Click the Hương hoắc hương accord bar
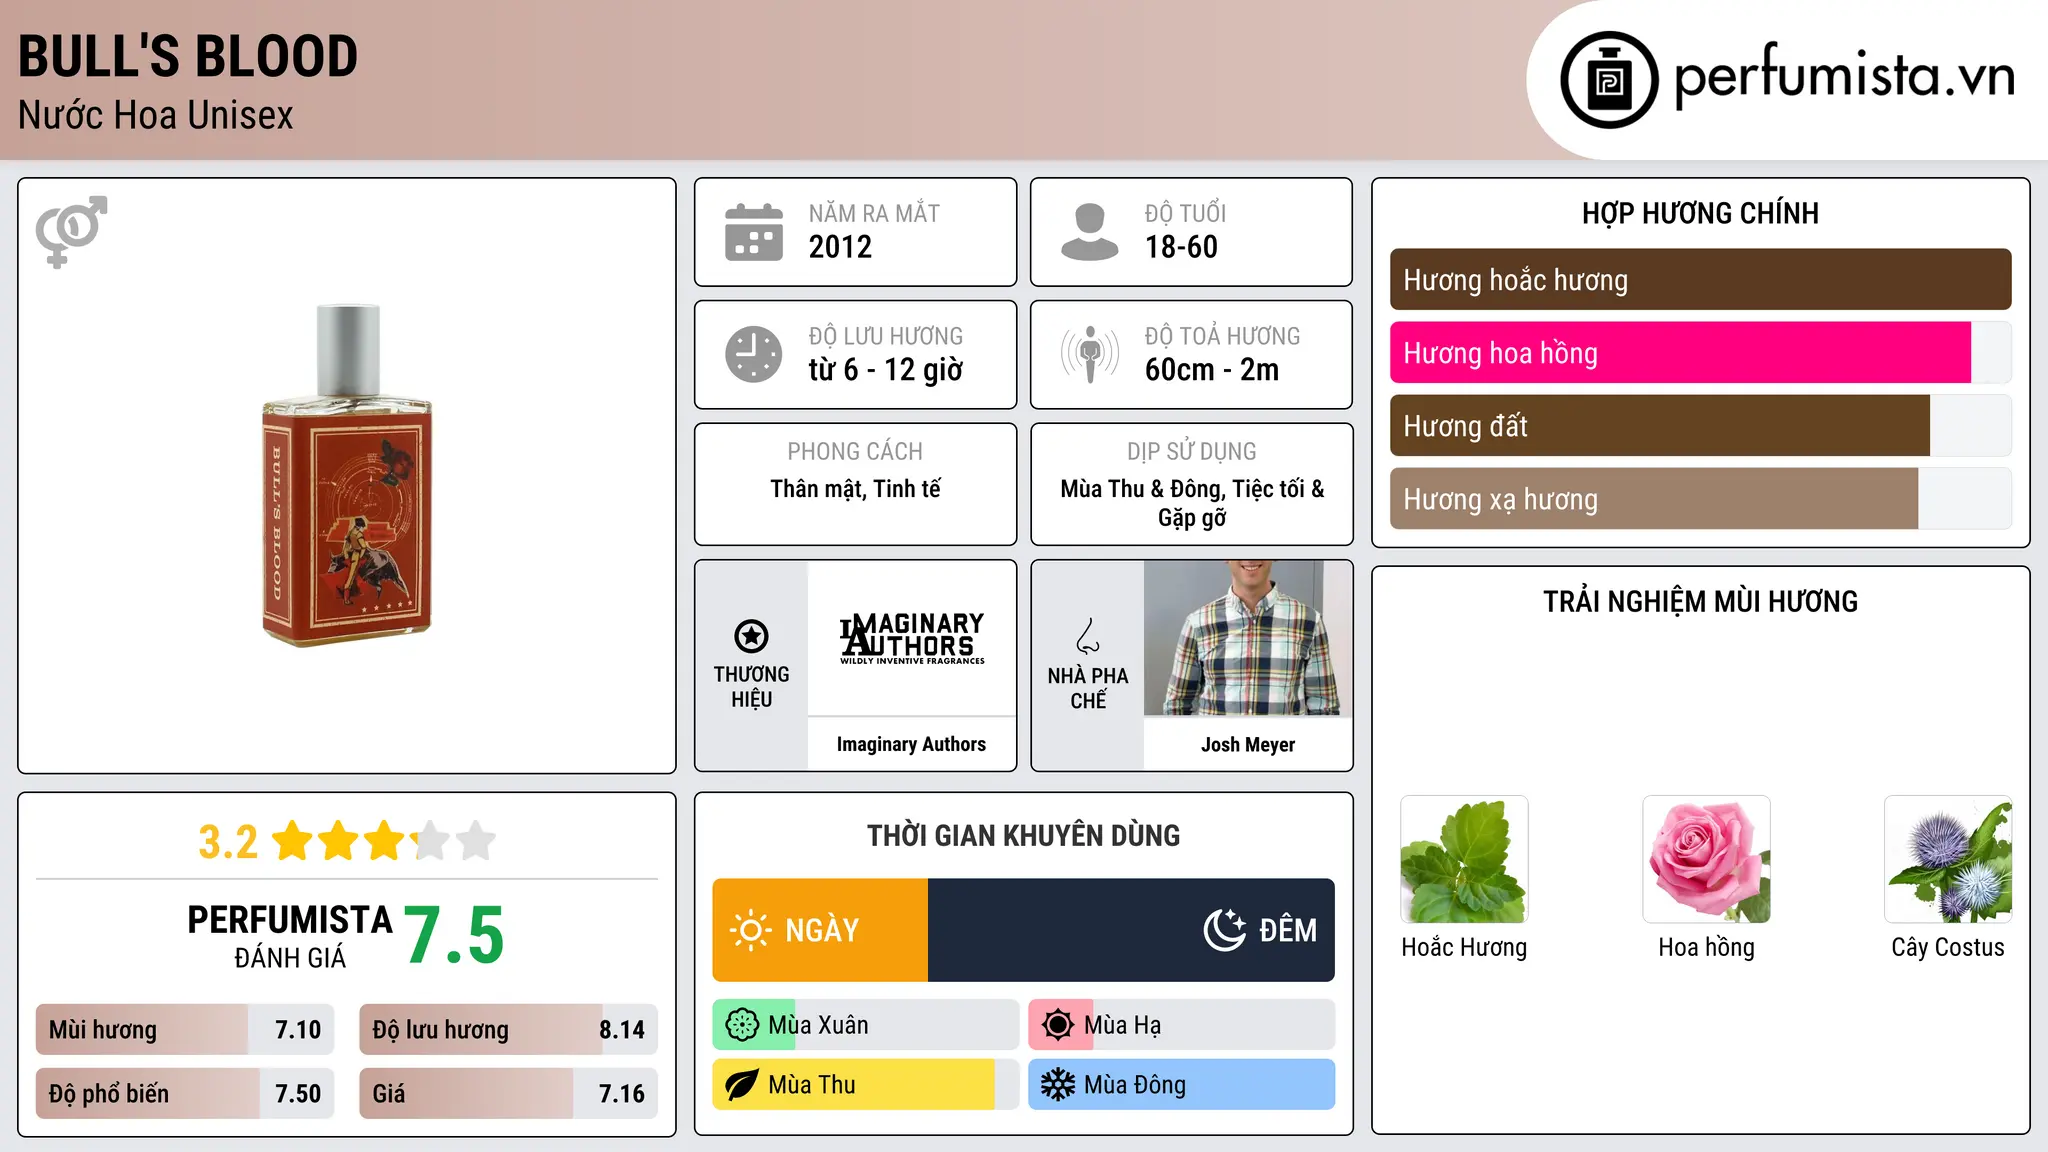 tap(1700, 280)
